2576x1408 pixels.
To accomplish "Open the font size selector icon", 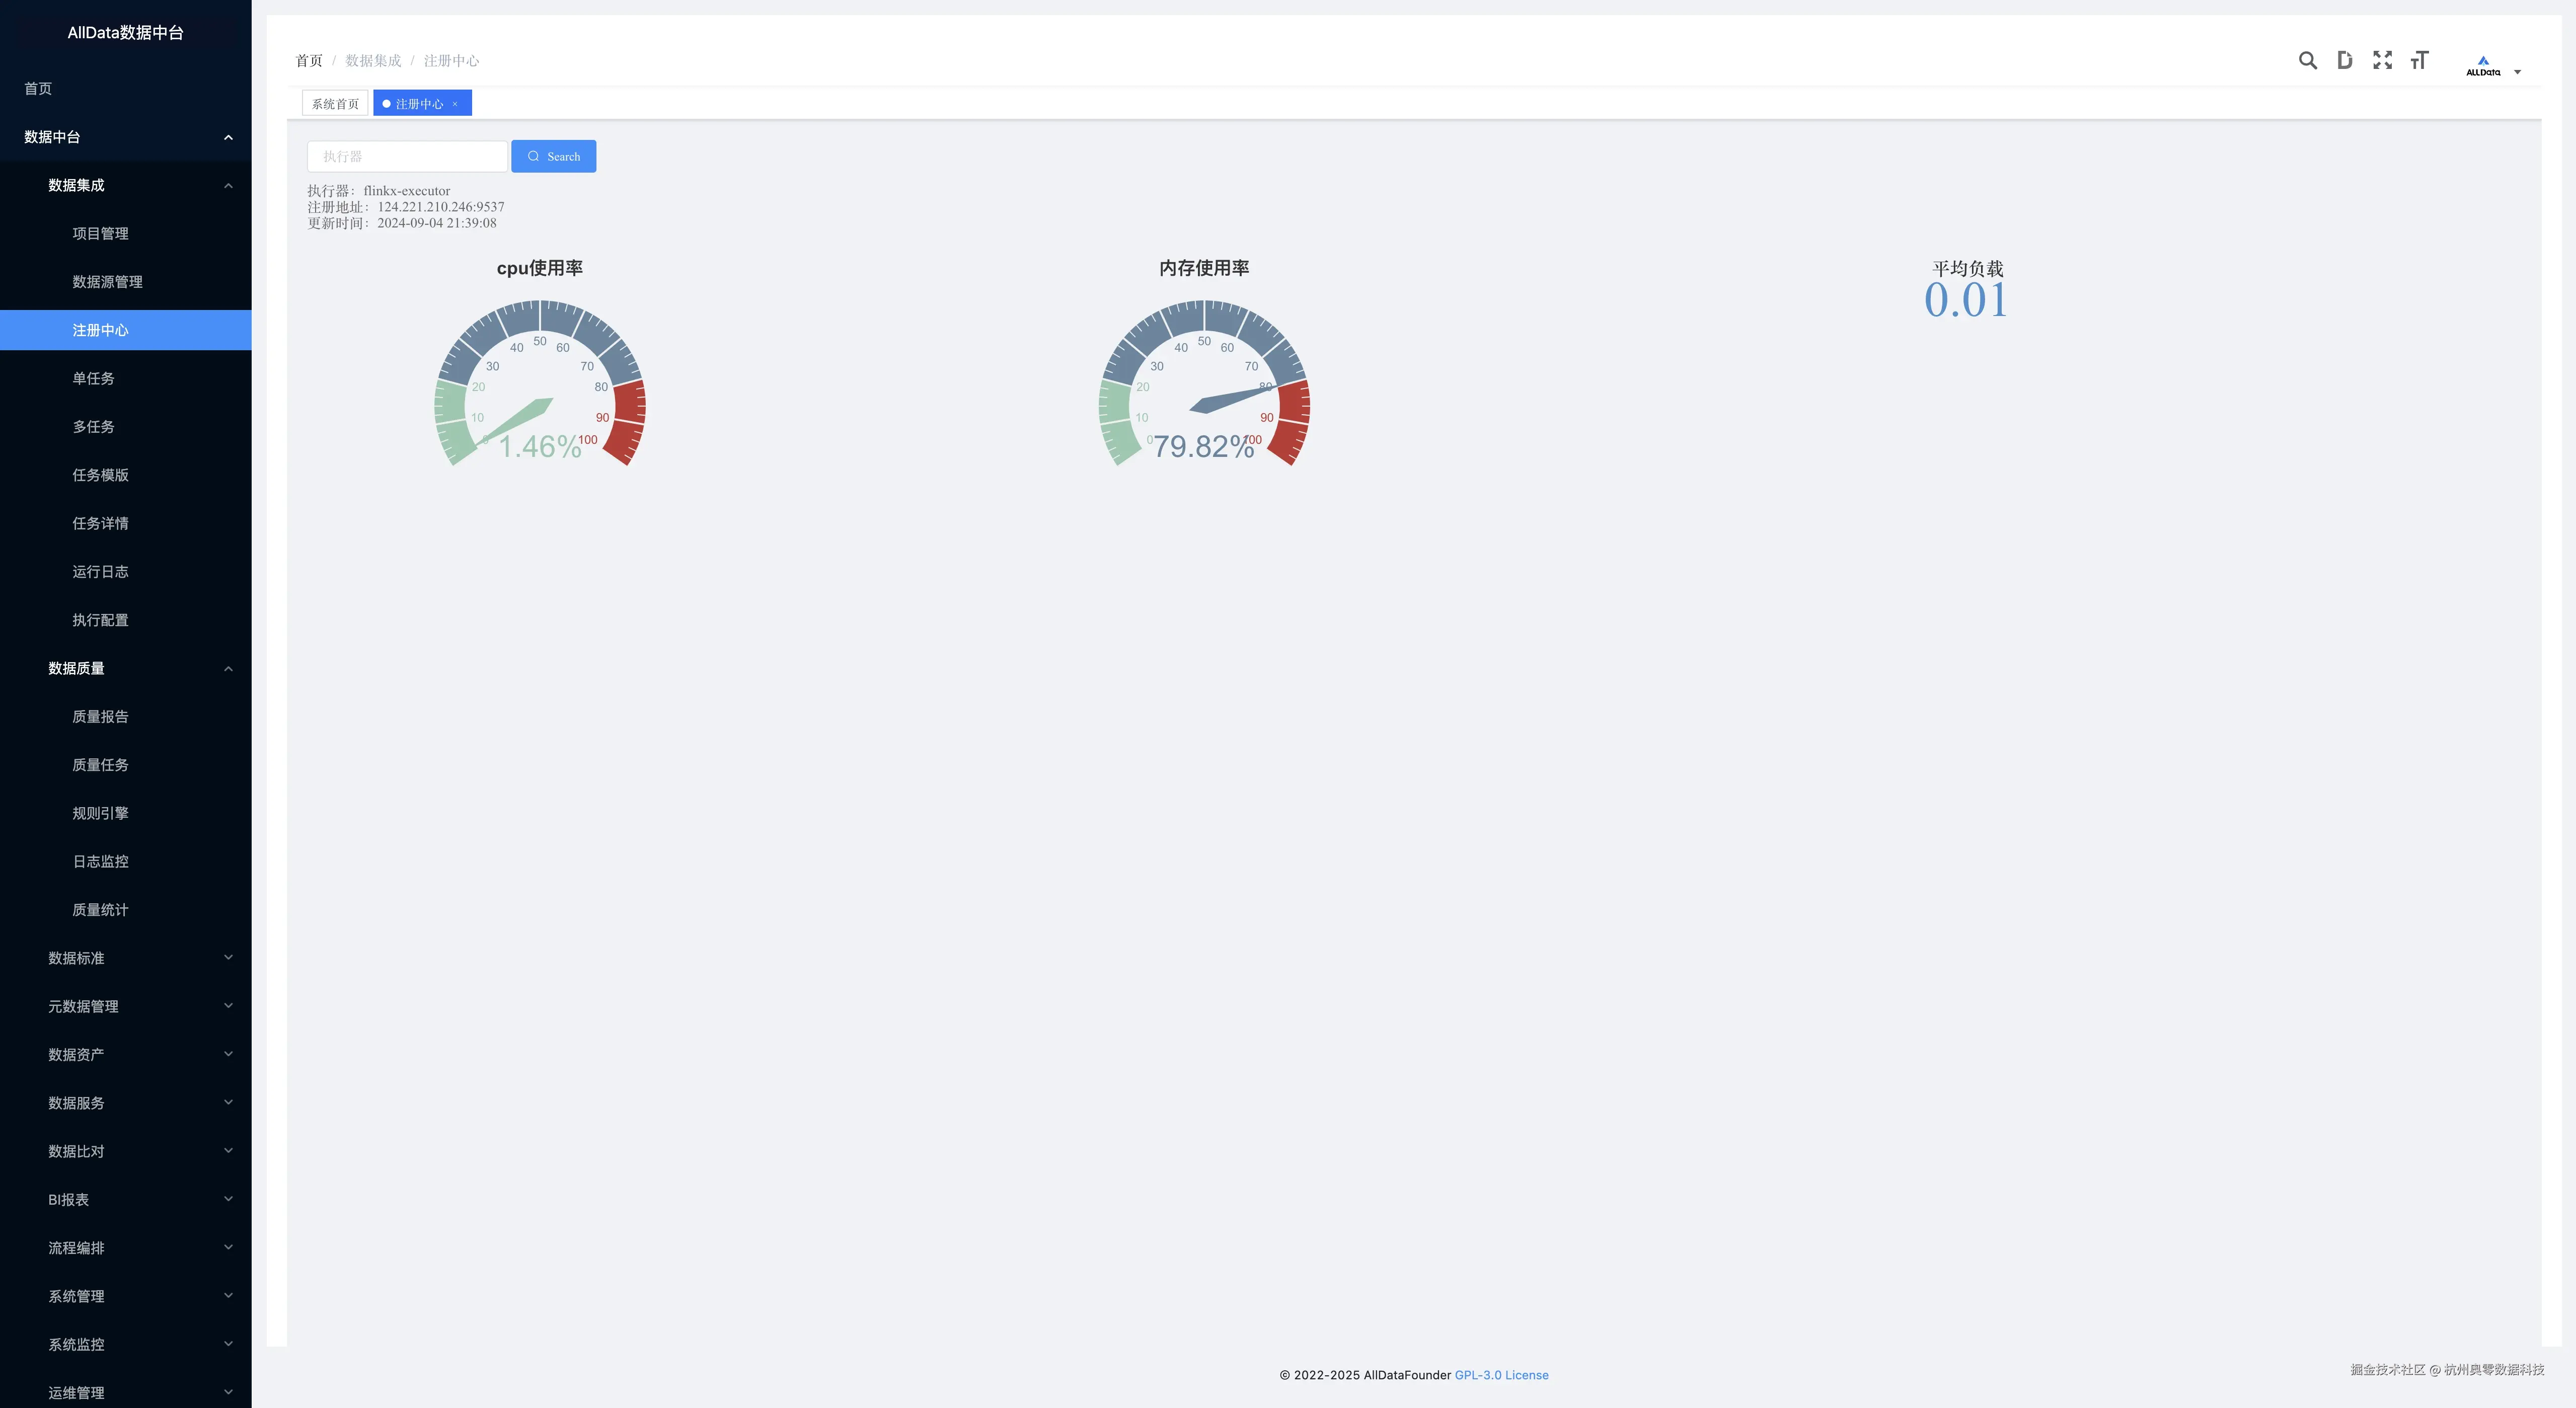I will 2419,60.
